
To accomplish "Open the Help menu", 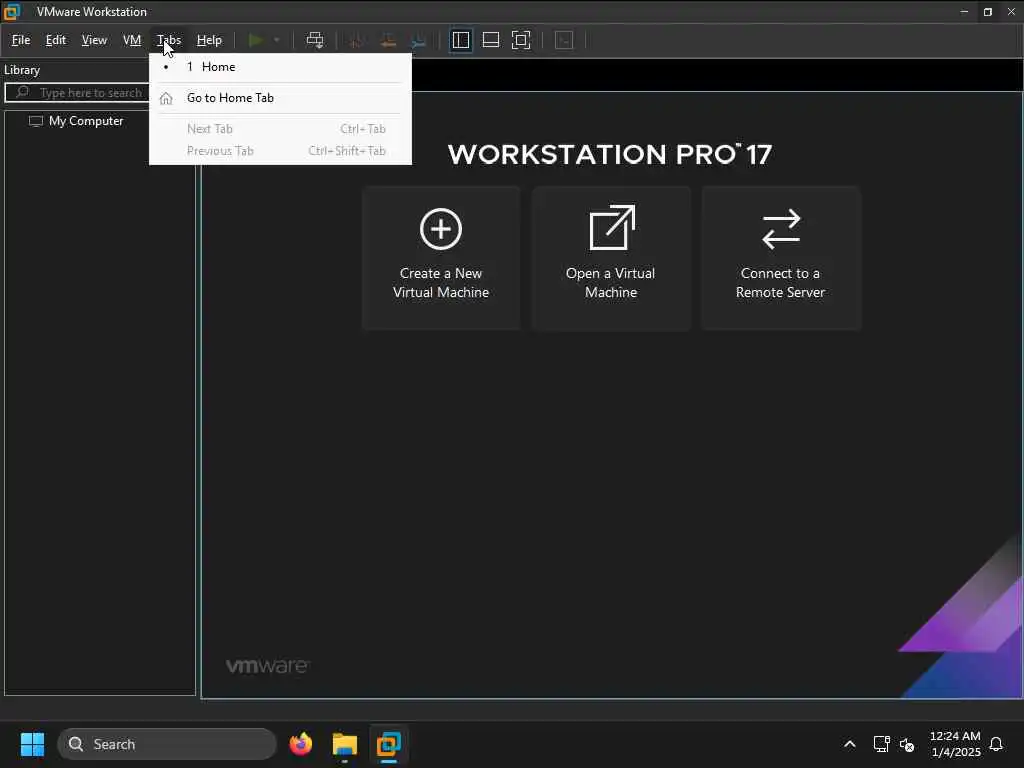I will pos(210,40).
